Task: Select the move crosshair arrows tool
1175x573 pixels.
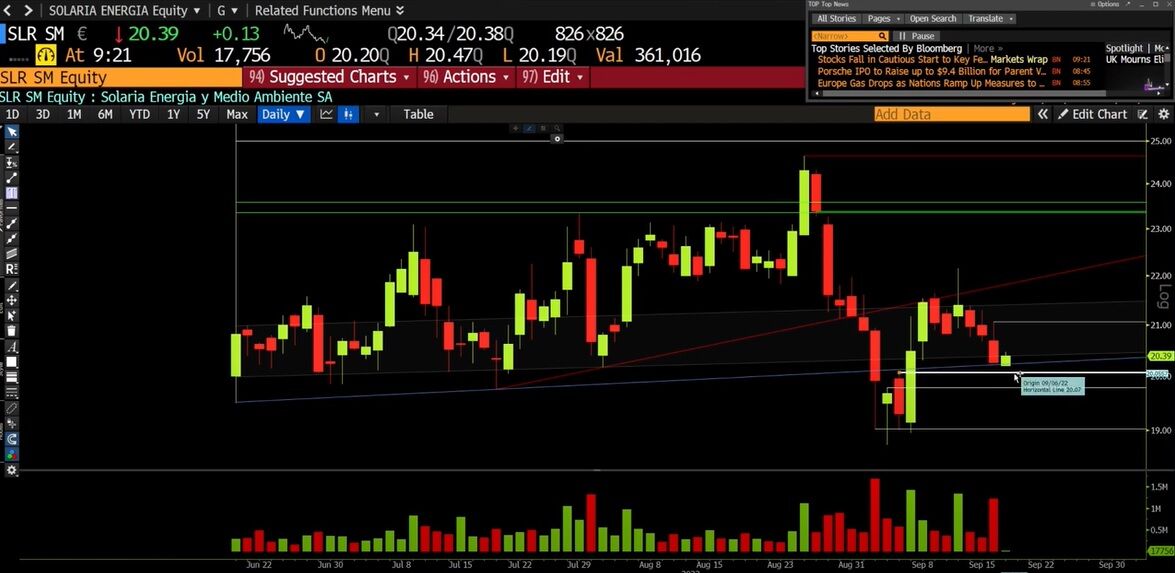Action: pyautogui.click(x=12, y=300)
